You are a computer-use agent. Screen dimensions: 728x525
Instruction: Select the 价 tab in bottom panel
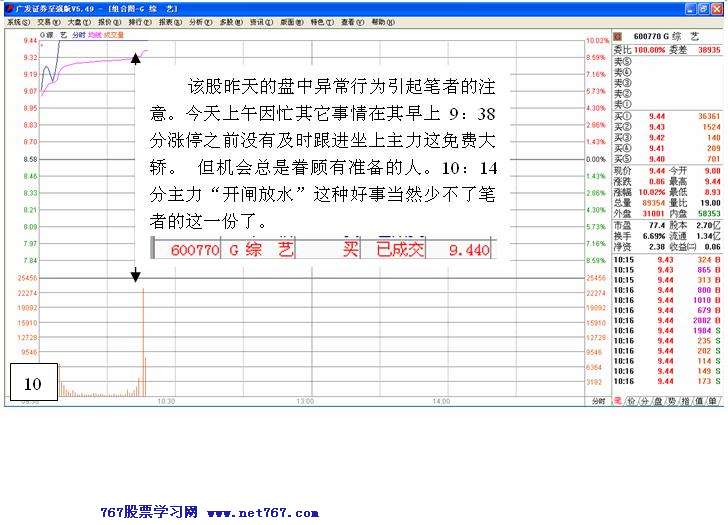tap(631, 401)
